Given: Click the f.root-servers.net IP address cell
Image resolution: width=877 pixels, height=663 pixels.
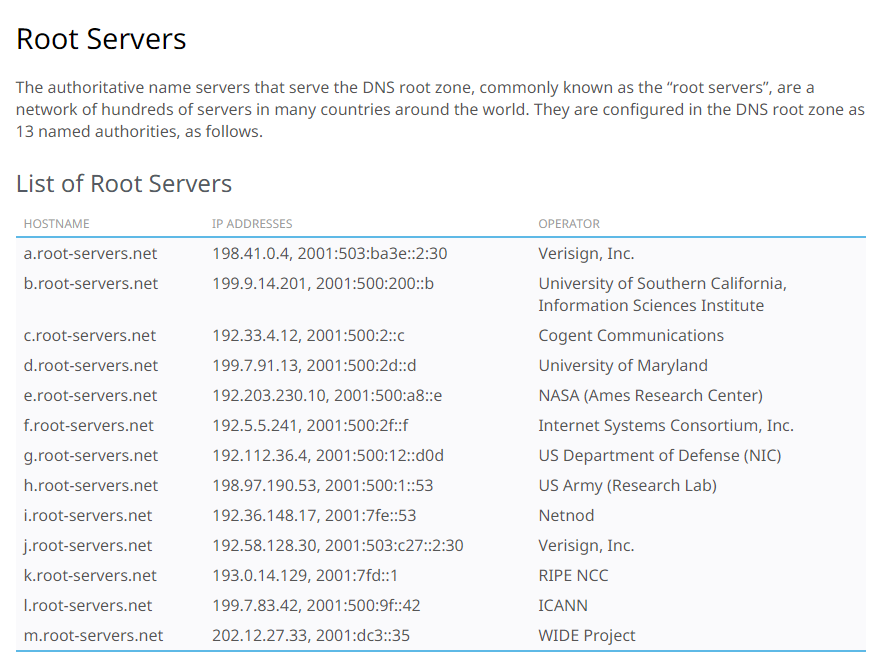Looking at the screenshot, I should click(x=310, y=426).
